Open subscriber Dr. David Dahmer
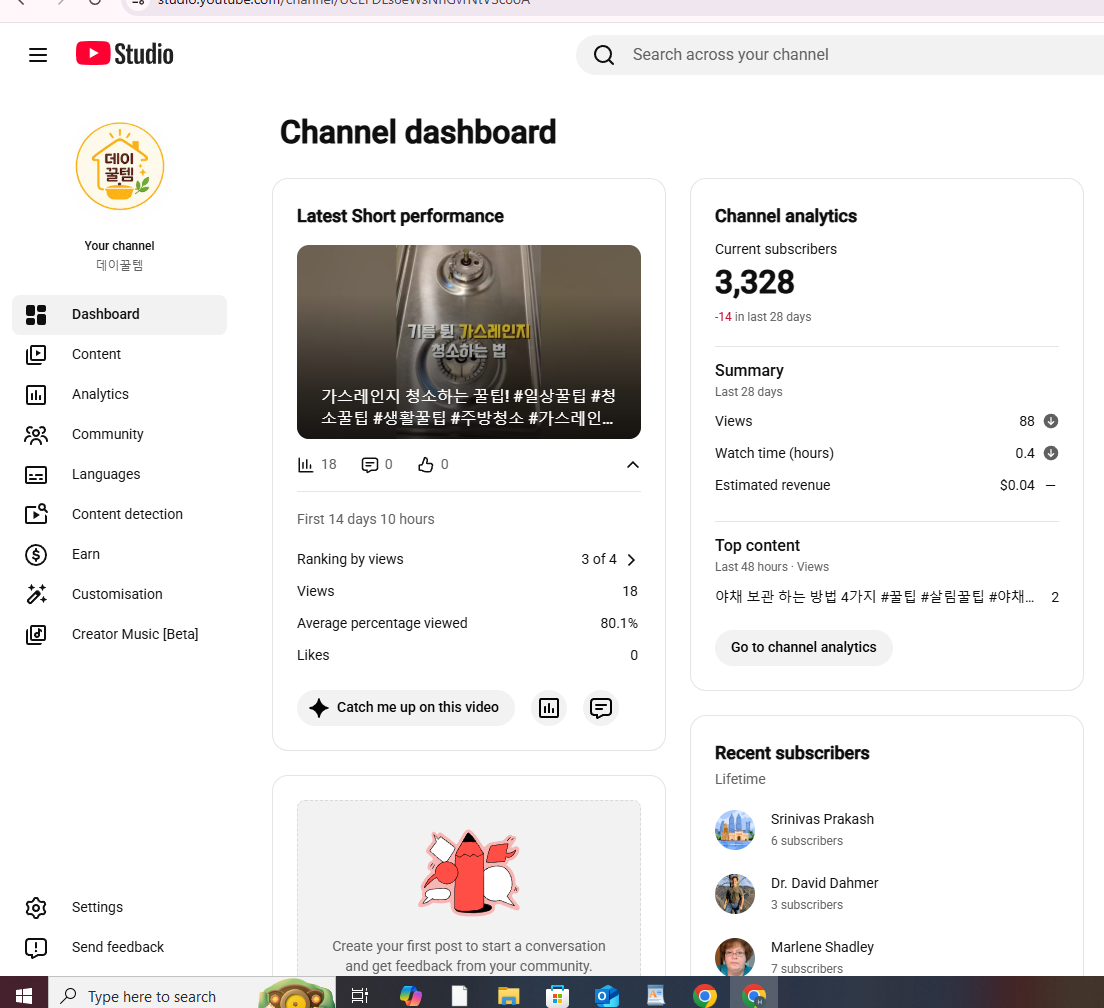This screenshot has width=1104, height=1008. click(824, 883)
